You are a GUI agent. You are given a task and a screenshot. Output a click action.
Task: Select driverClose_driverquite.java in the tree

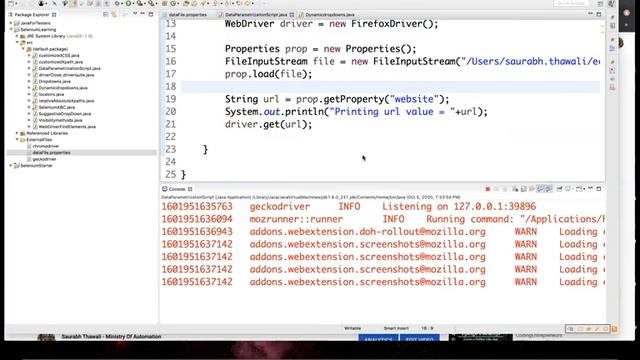click(x=66, y=75)
